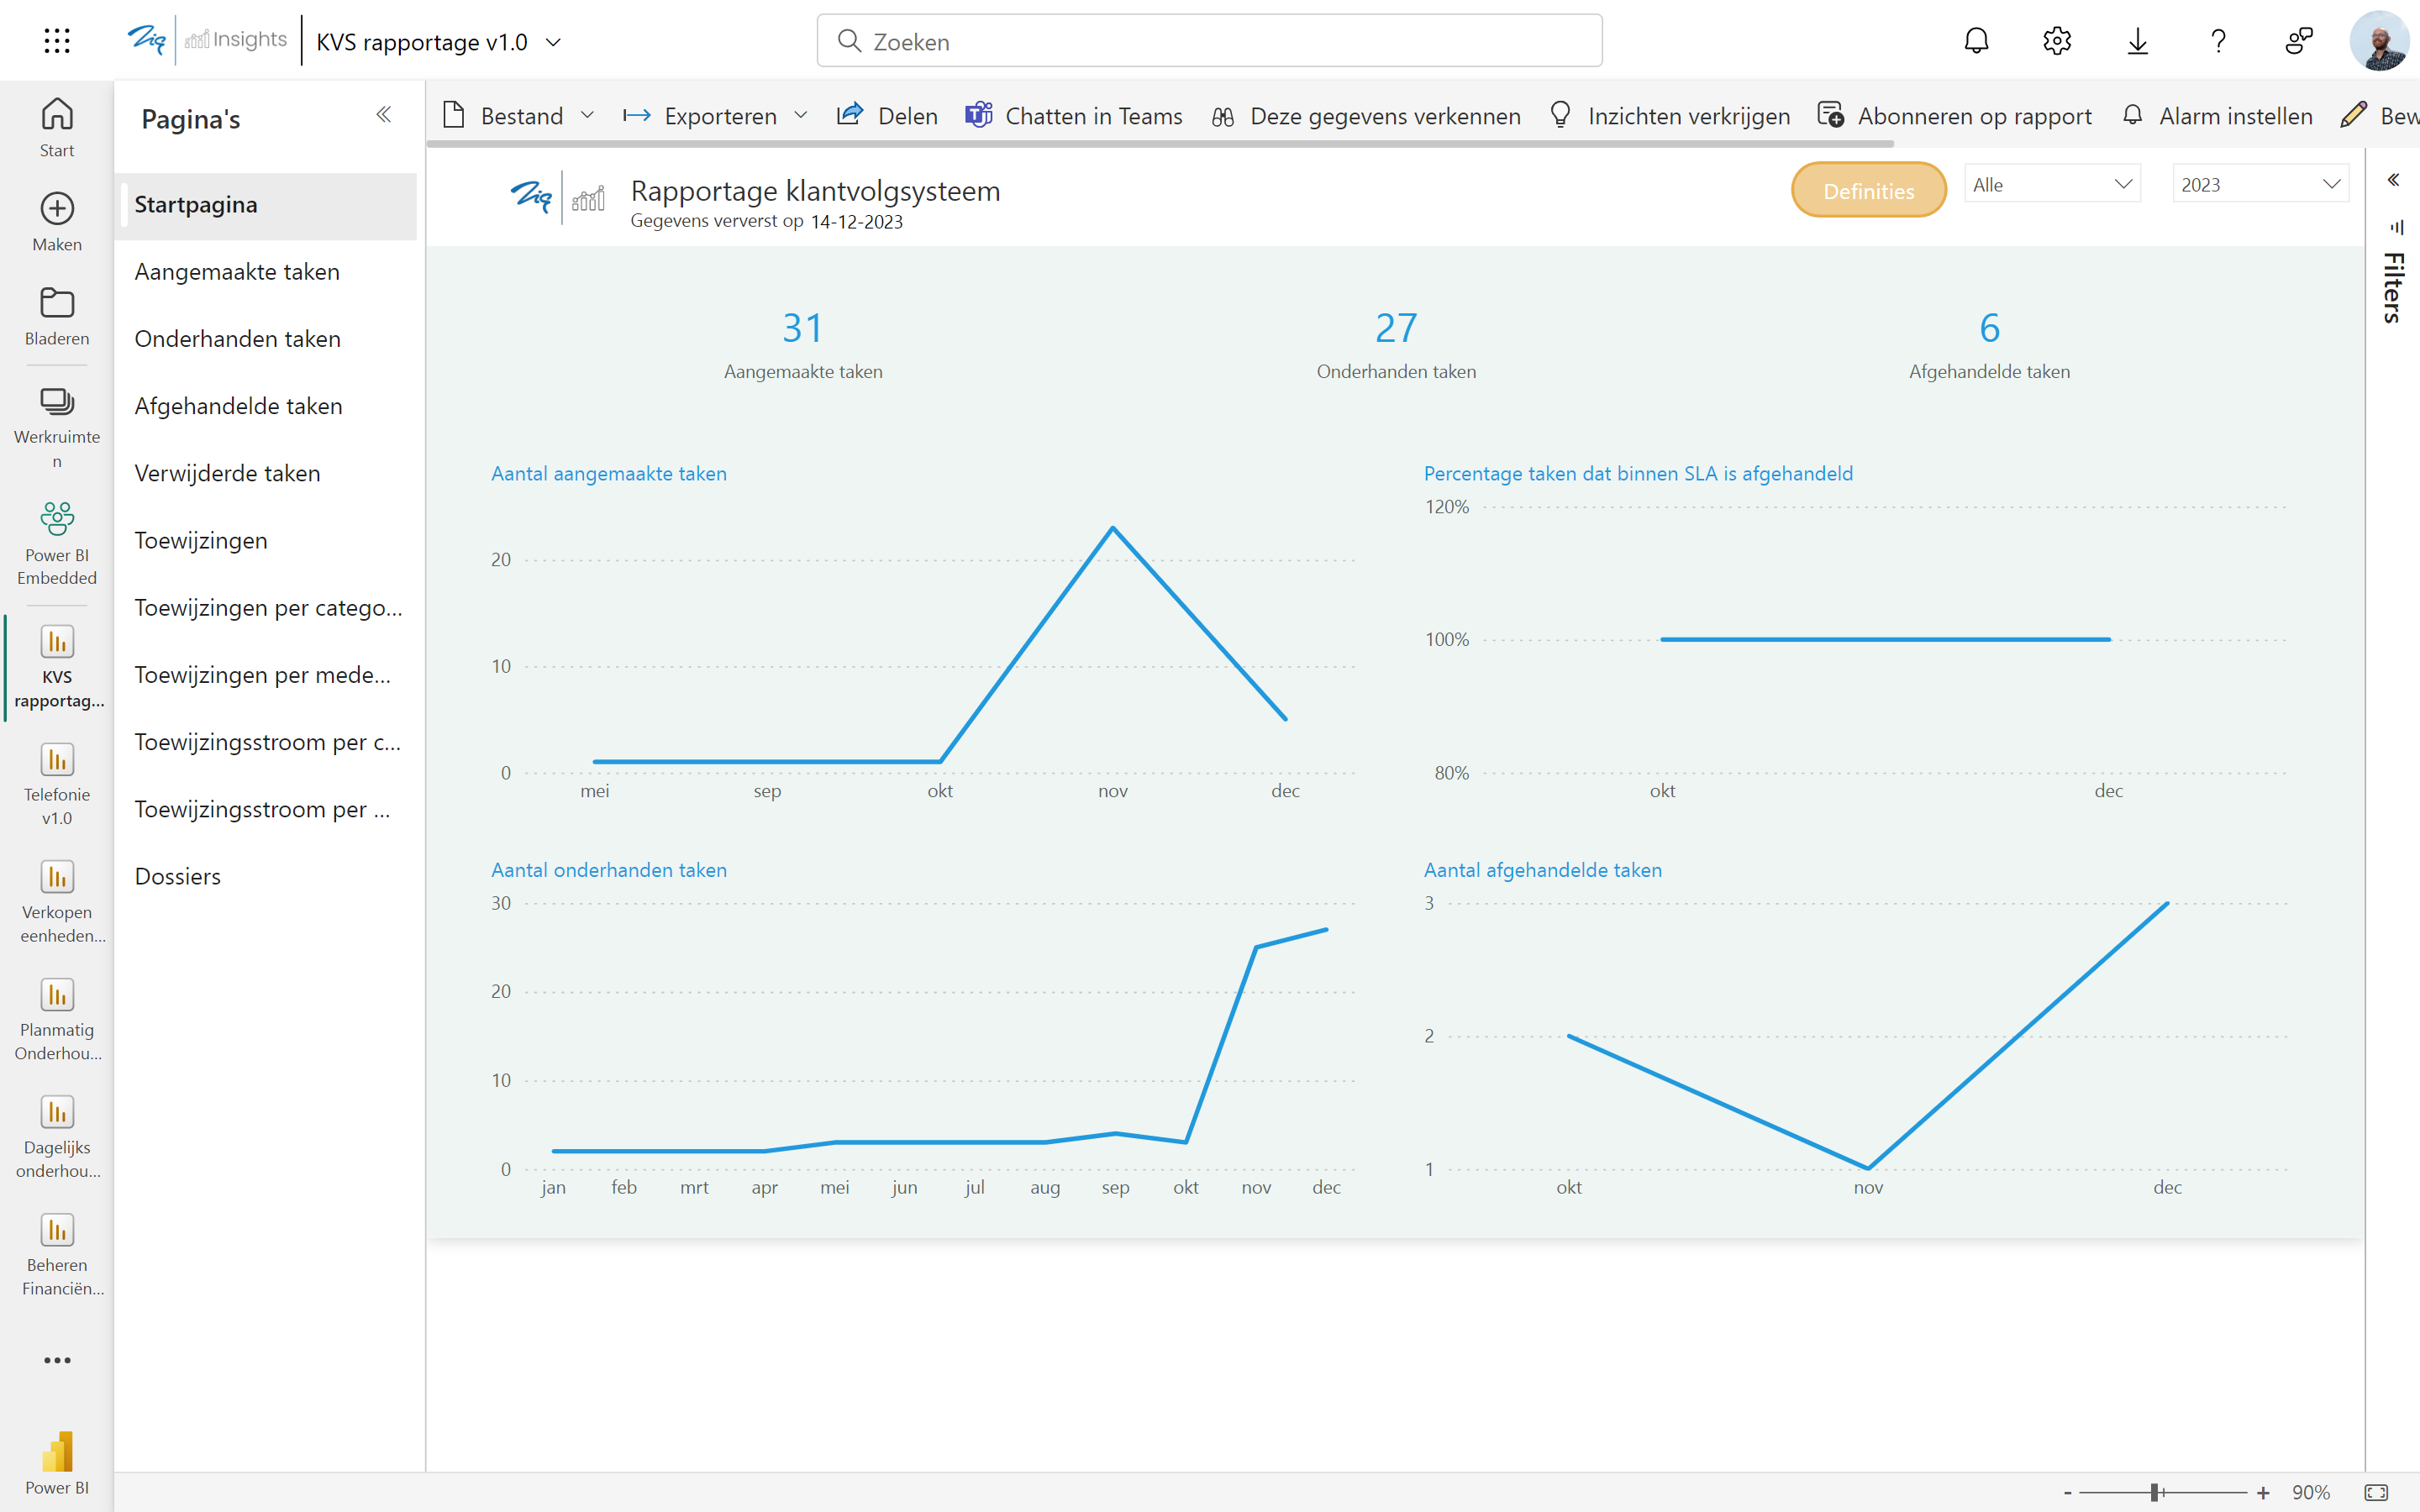Open the Alle filter dropdown
This screenshot has height=1512, width=2420.
2052,184
